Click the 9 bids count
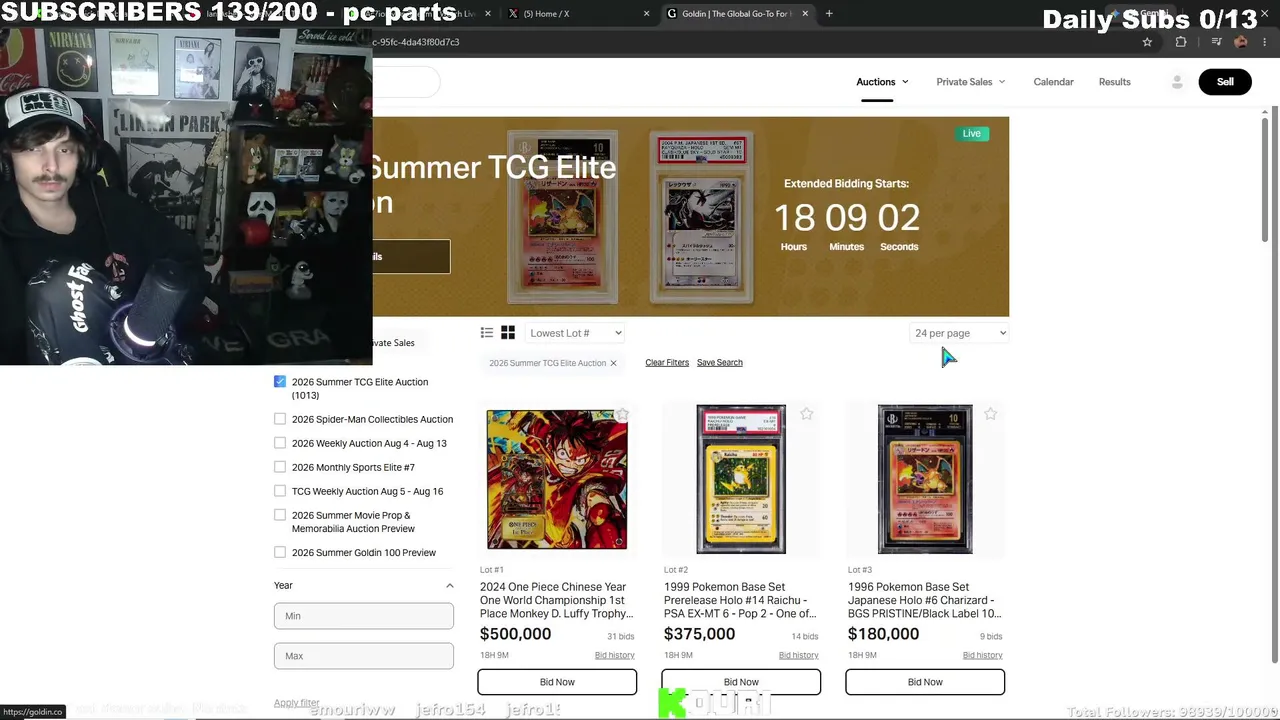The width and height of the screenshot is (1280, 720). pyautogui.click(x=991, y=637)
